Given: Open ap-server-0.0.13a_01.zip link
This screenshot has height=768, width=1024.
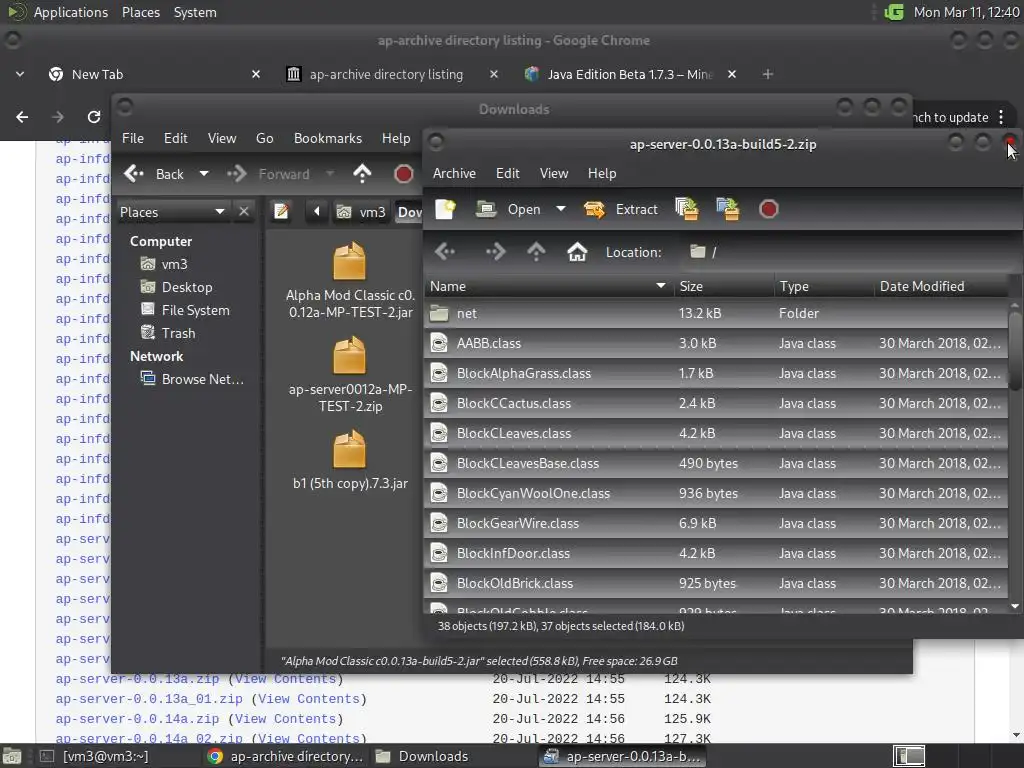Looking at the screenshot, I should pos(149,699).
